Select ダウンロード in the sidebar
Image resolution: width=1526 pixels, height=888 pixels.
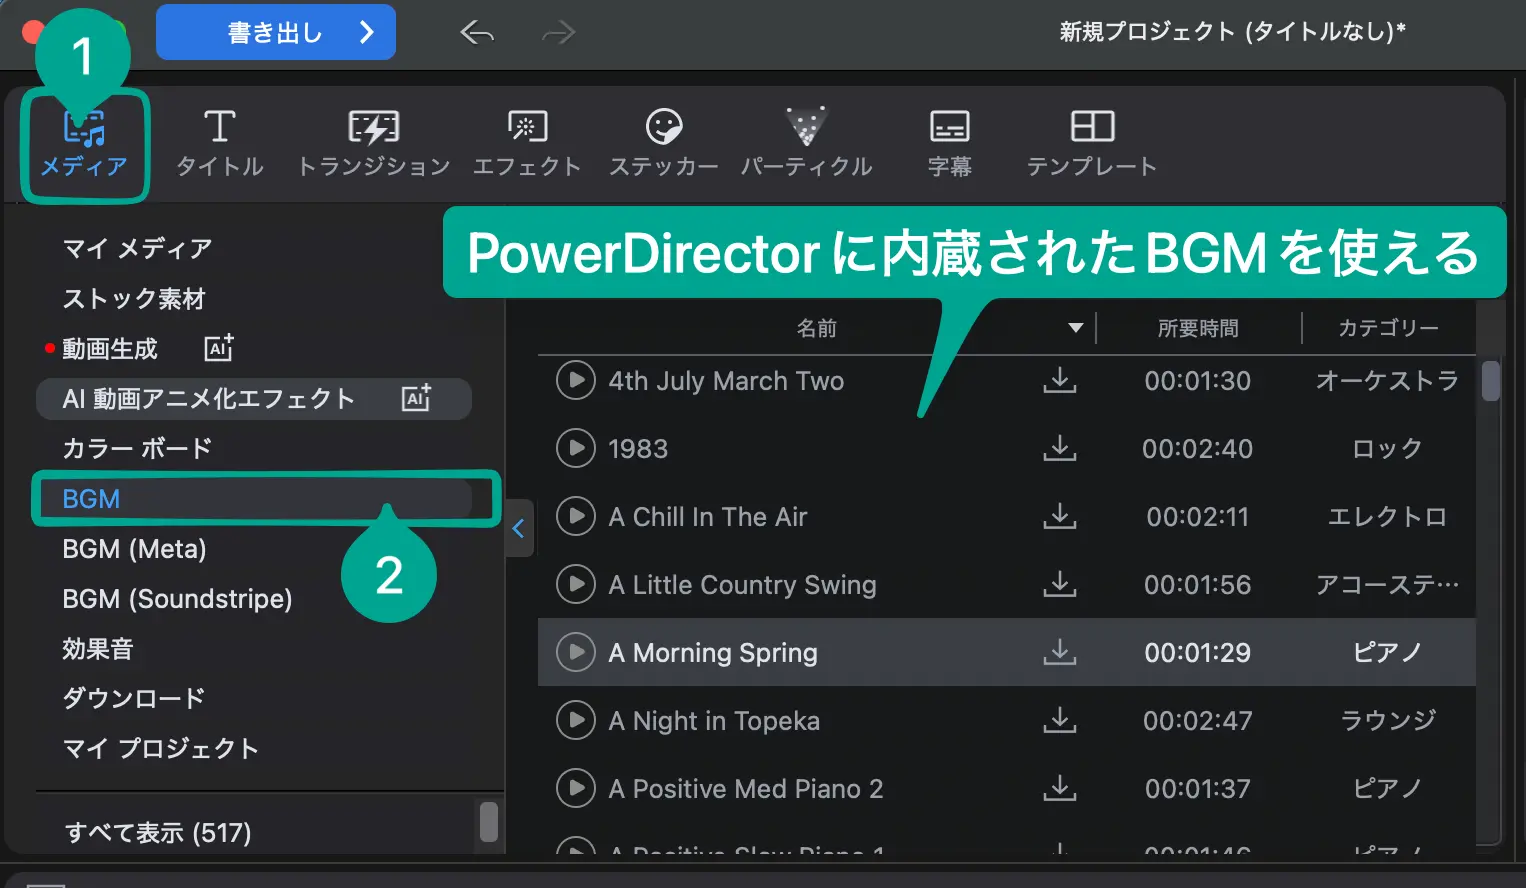(x=134, y=698)
